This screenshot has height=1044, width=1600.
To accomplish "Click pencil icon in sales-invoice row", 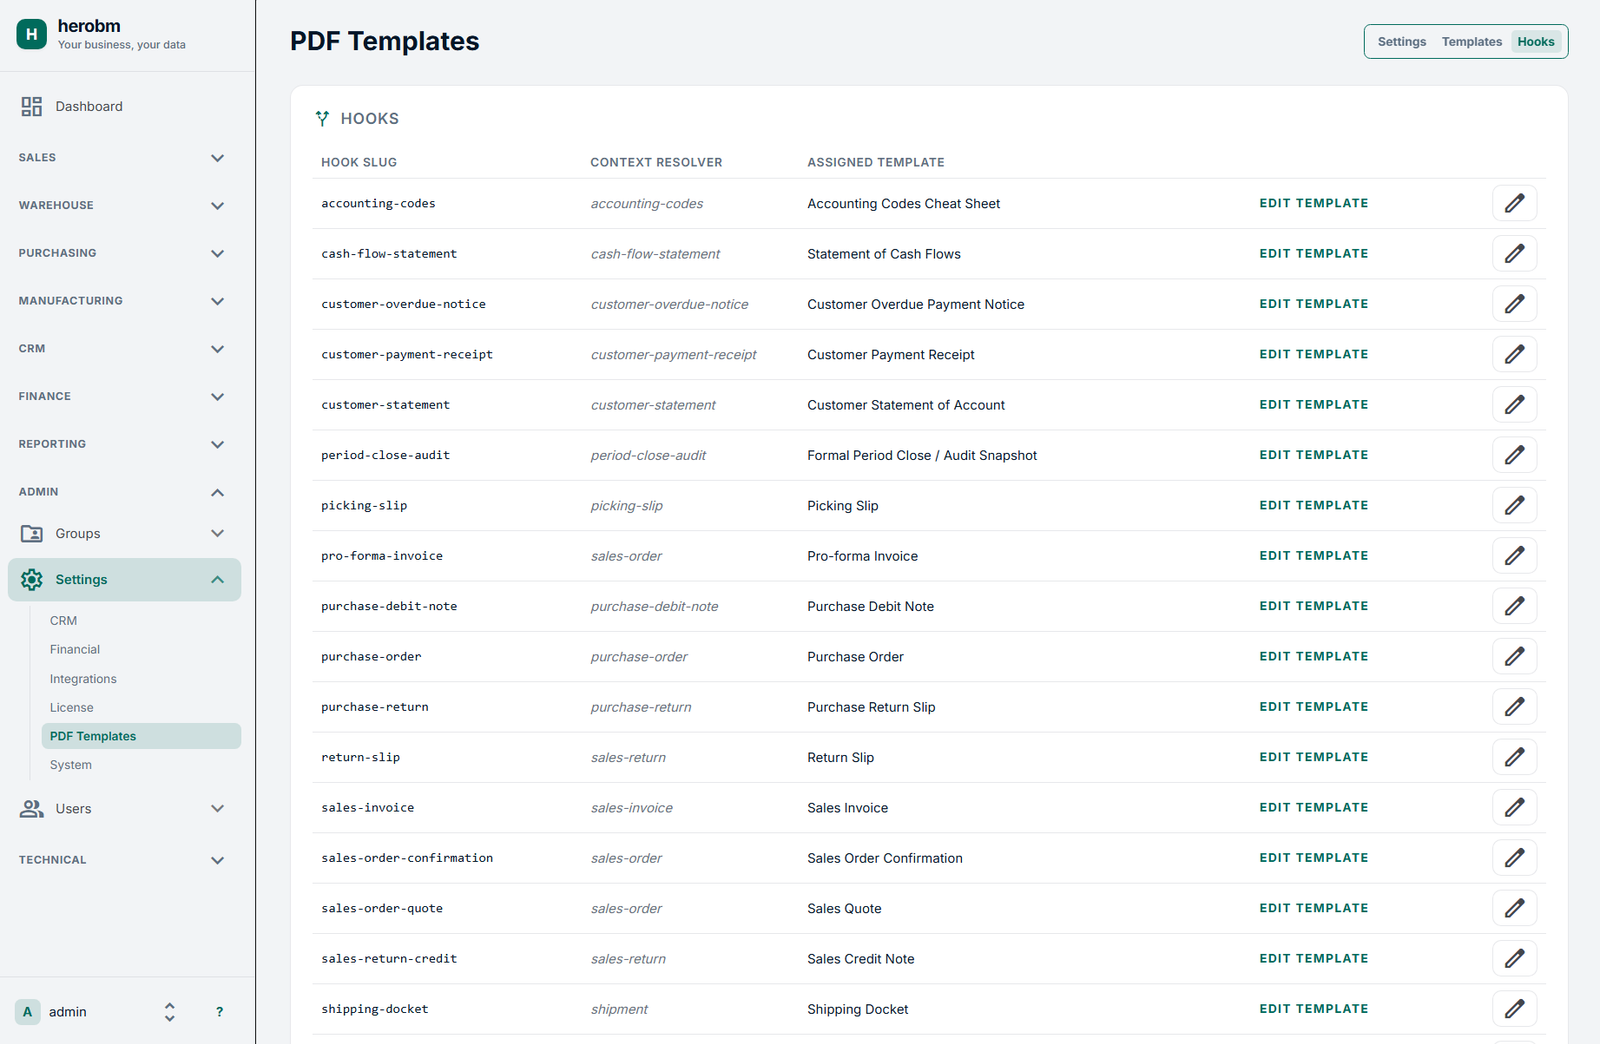I will point(1514,807).
